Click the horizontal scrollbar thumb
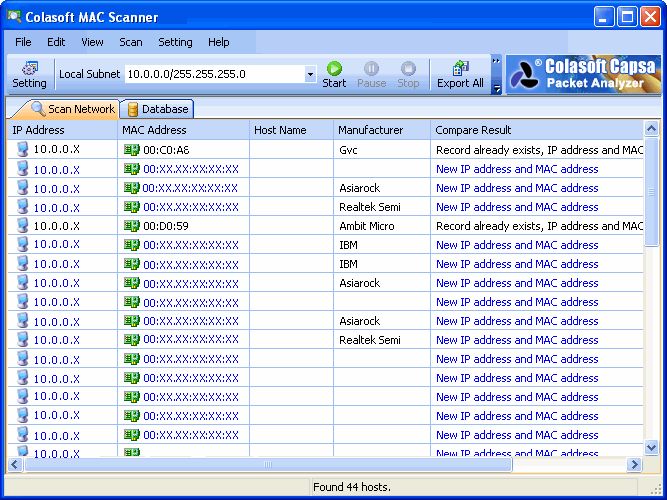Image resolution: width=667 pixels, height=500 pixels. [x=267, y=465]
